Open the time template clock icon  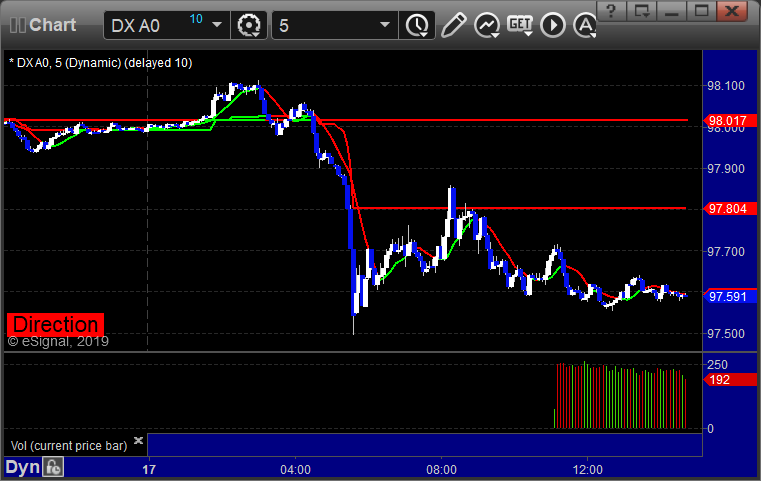point(416,25)
